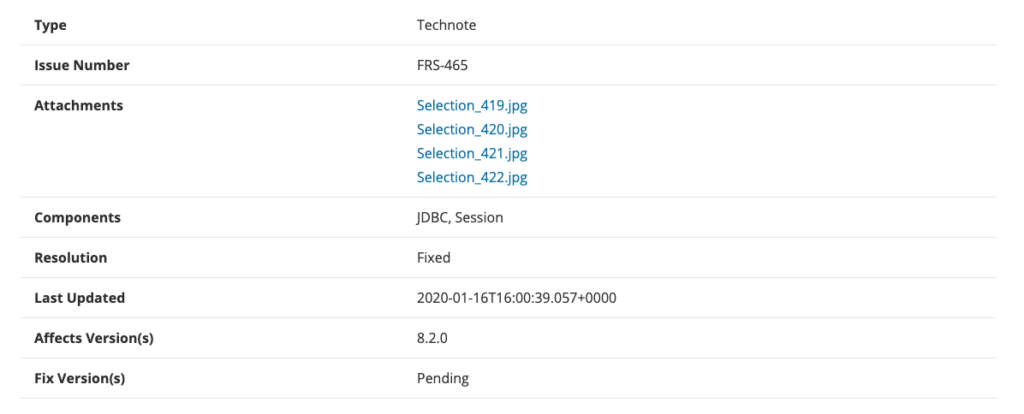Click the Affects Version value 8.2.0
The image size is (1024, 414).
(x=432, y=338)
